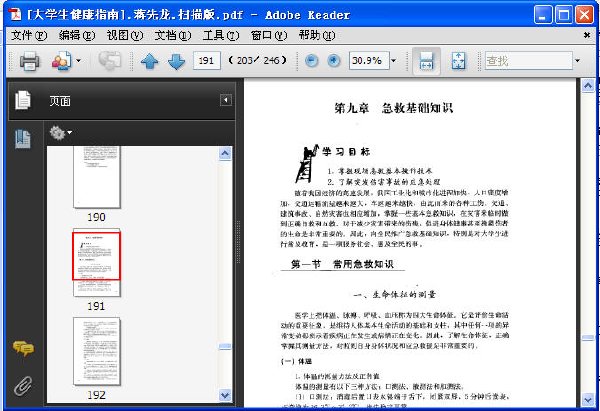Viewport: 600px width, 411px height.
Task: Close the document with menu bar X
Action: (x=587, y=35)
